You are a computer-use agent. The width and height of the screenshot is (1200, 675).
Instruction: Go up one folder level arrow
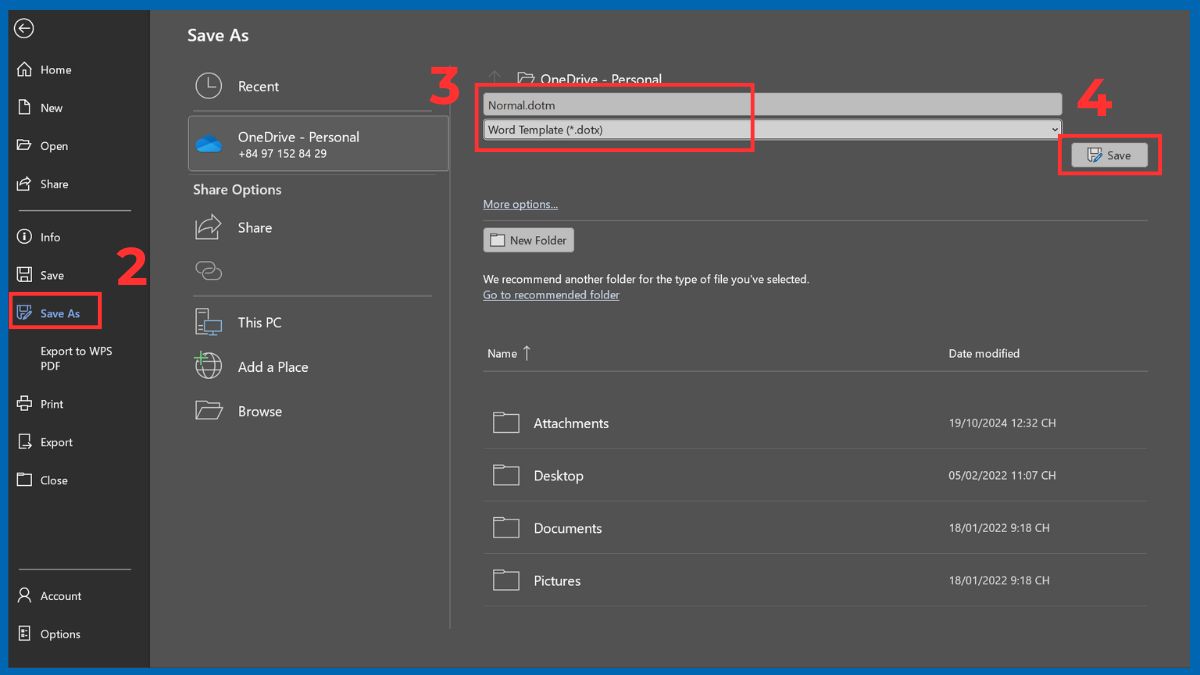(494, 79)
